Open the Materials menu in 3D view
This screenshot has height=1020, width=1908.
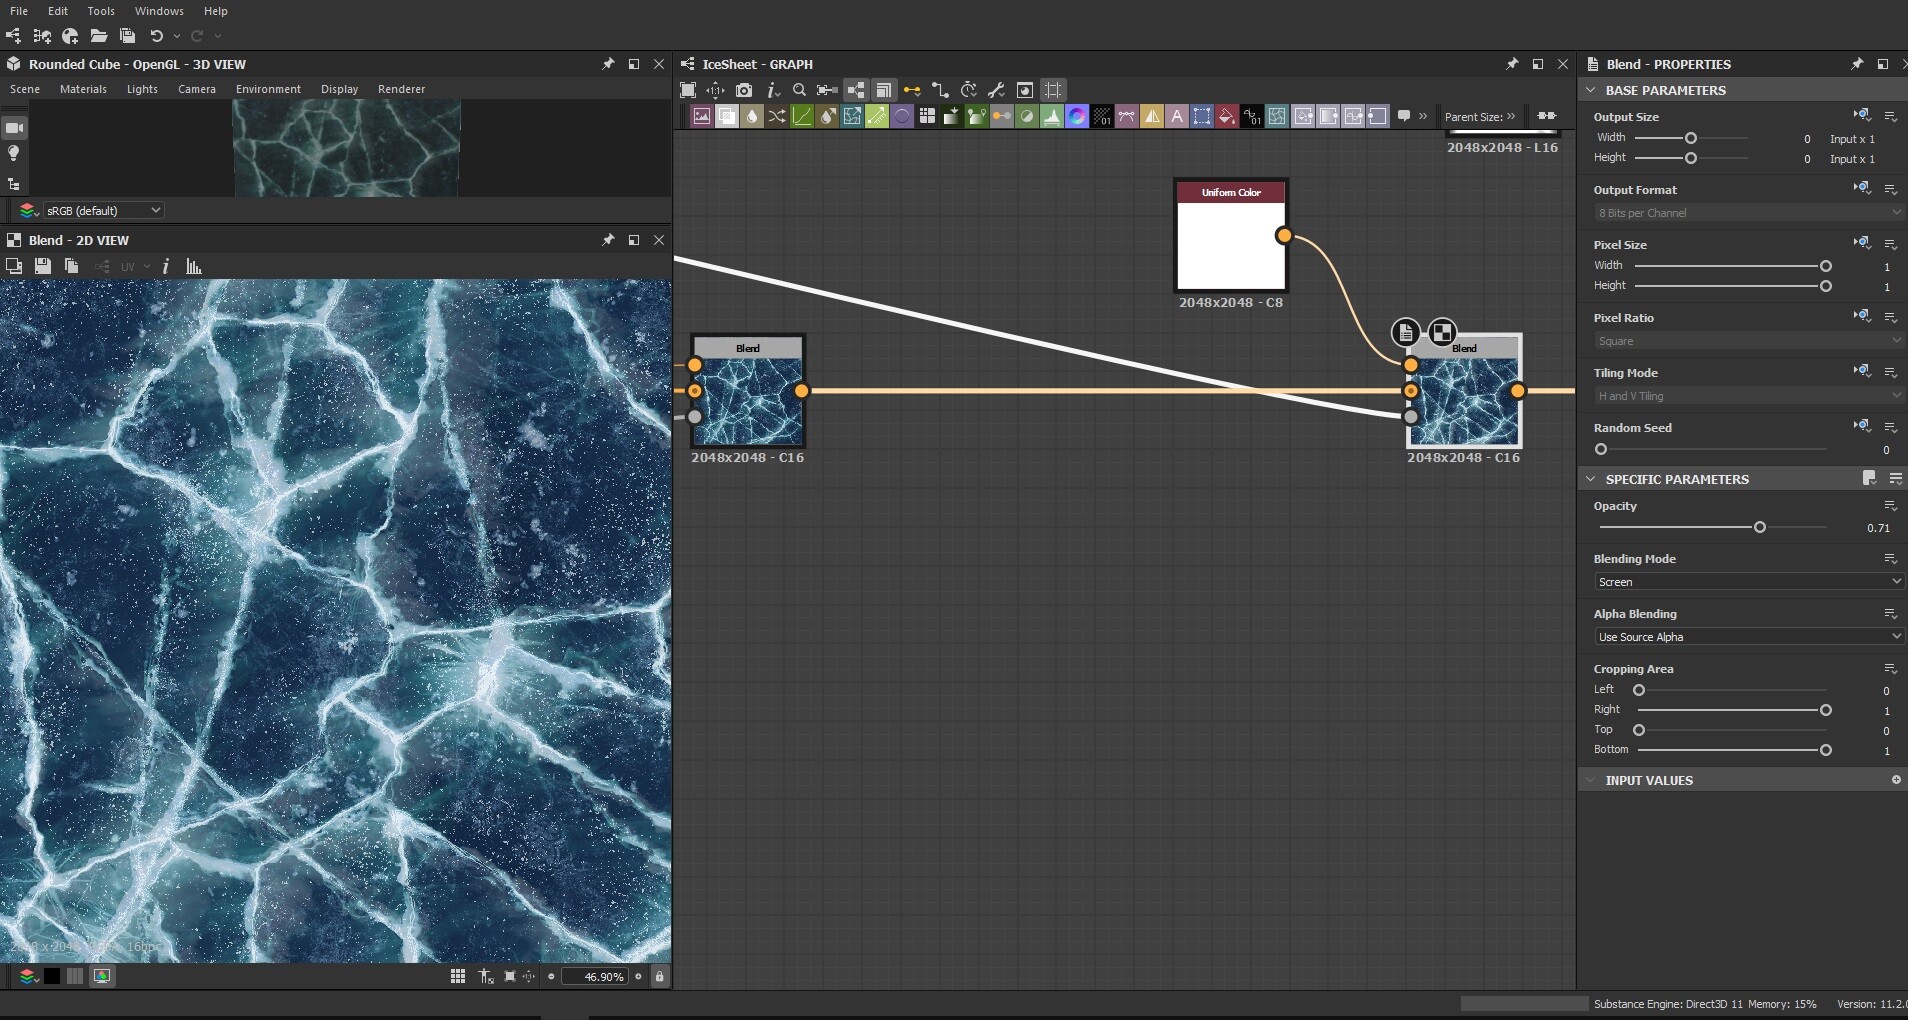tap(83, 89)
